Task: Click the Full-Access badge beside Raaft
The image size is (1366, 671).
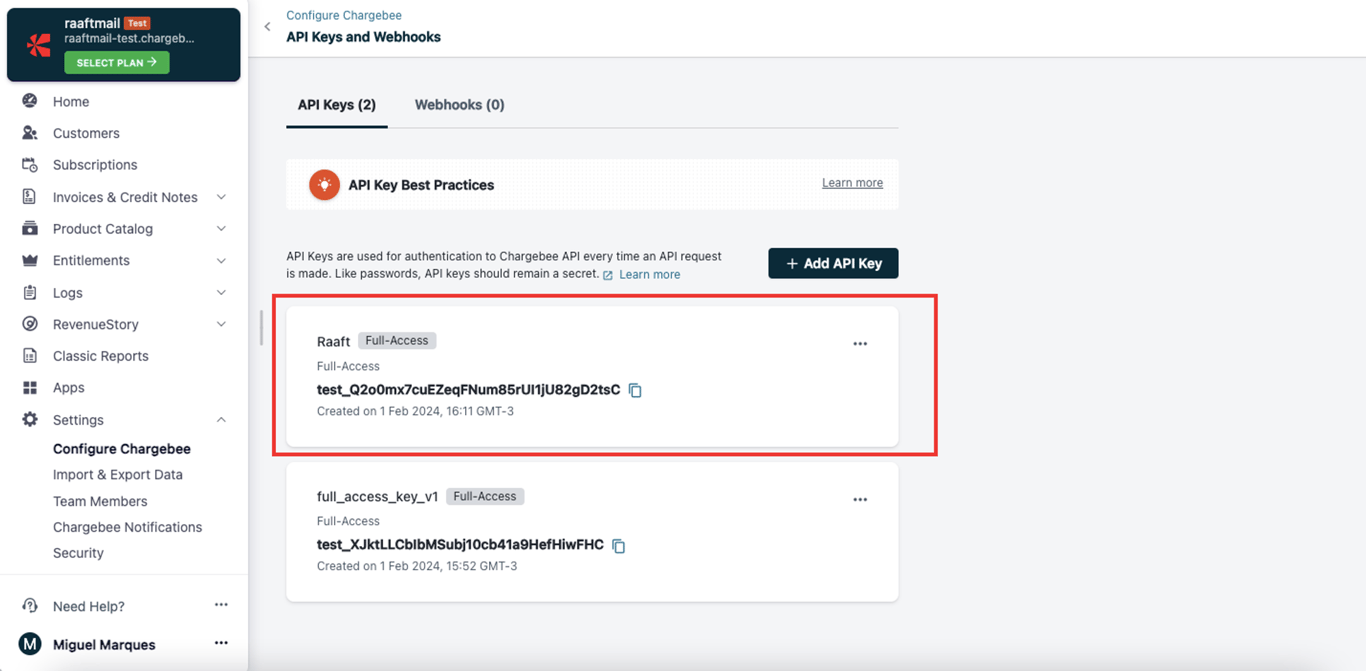Action: [x=397, y=341]
